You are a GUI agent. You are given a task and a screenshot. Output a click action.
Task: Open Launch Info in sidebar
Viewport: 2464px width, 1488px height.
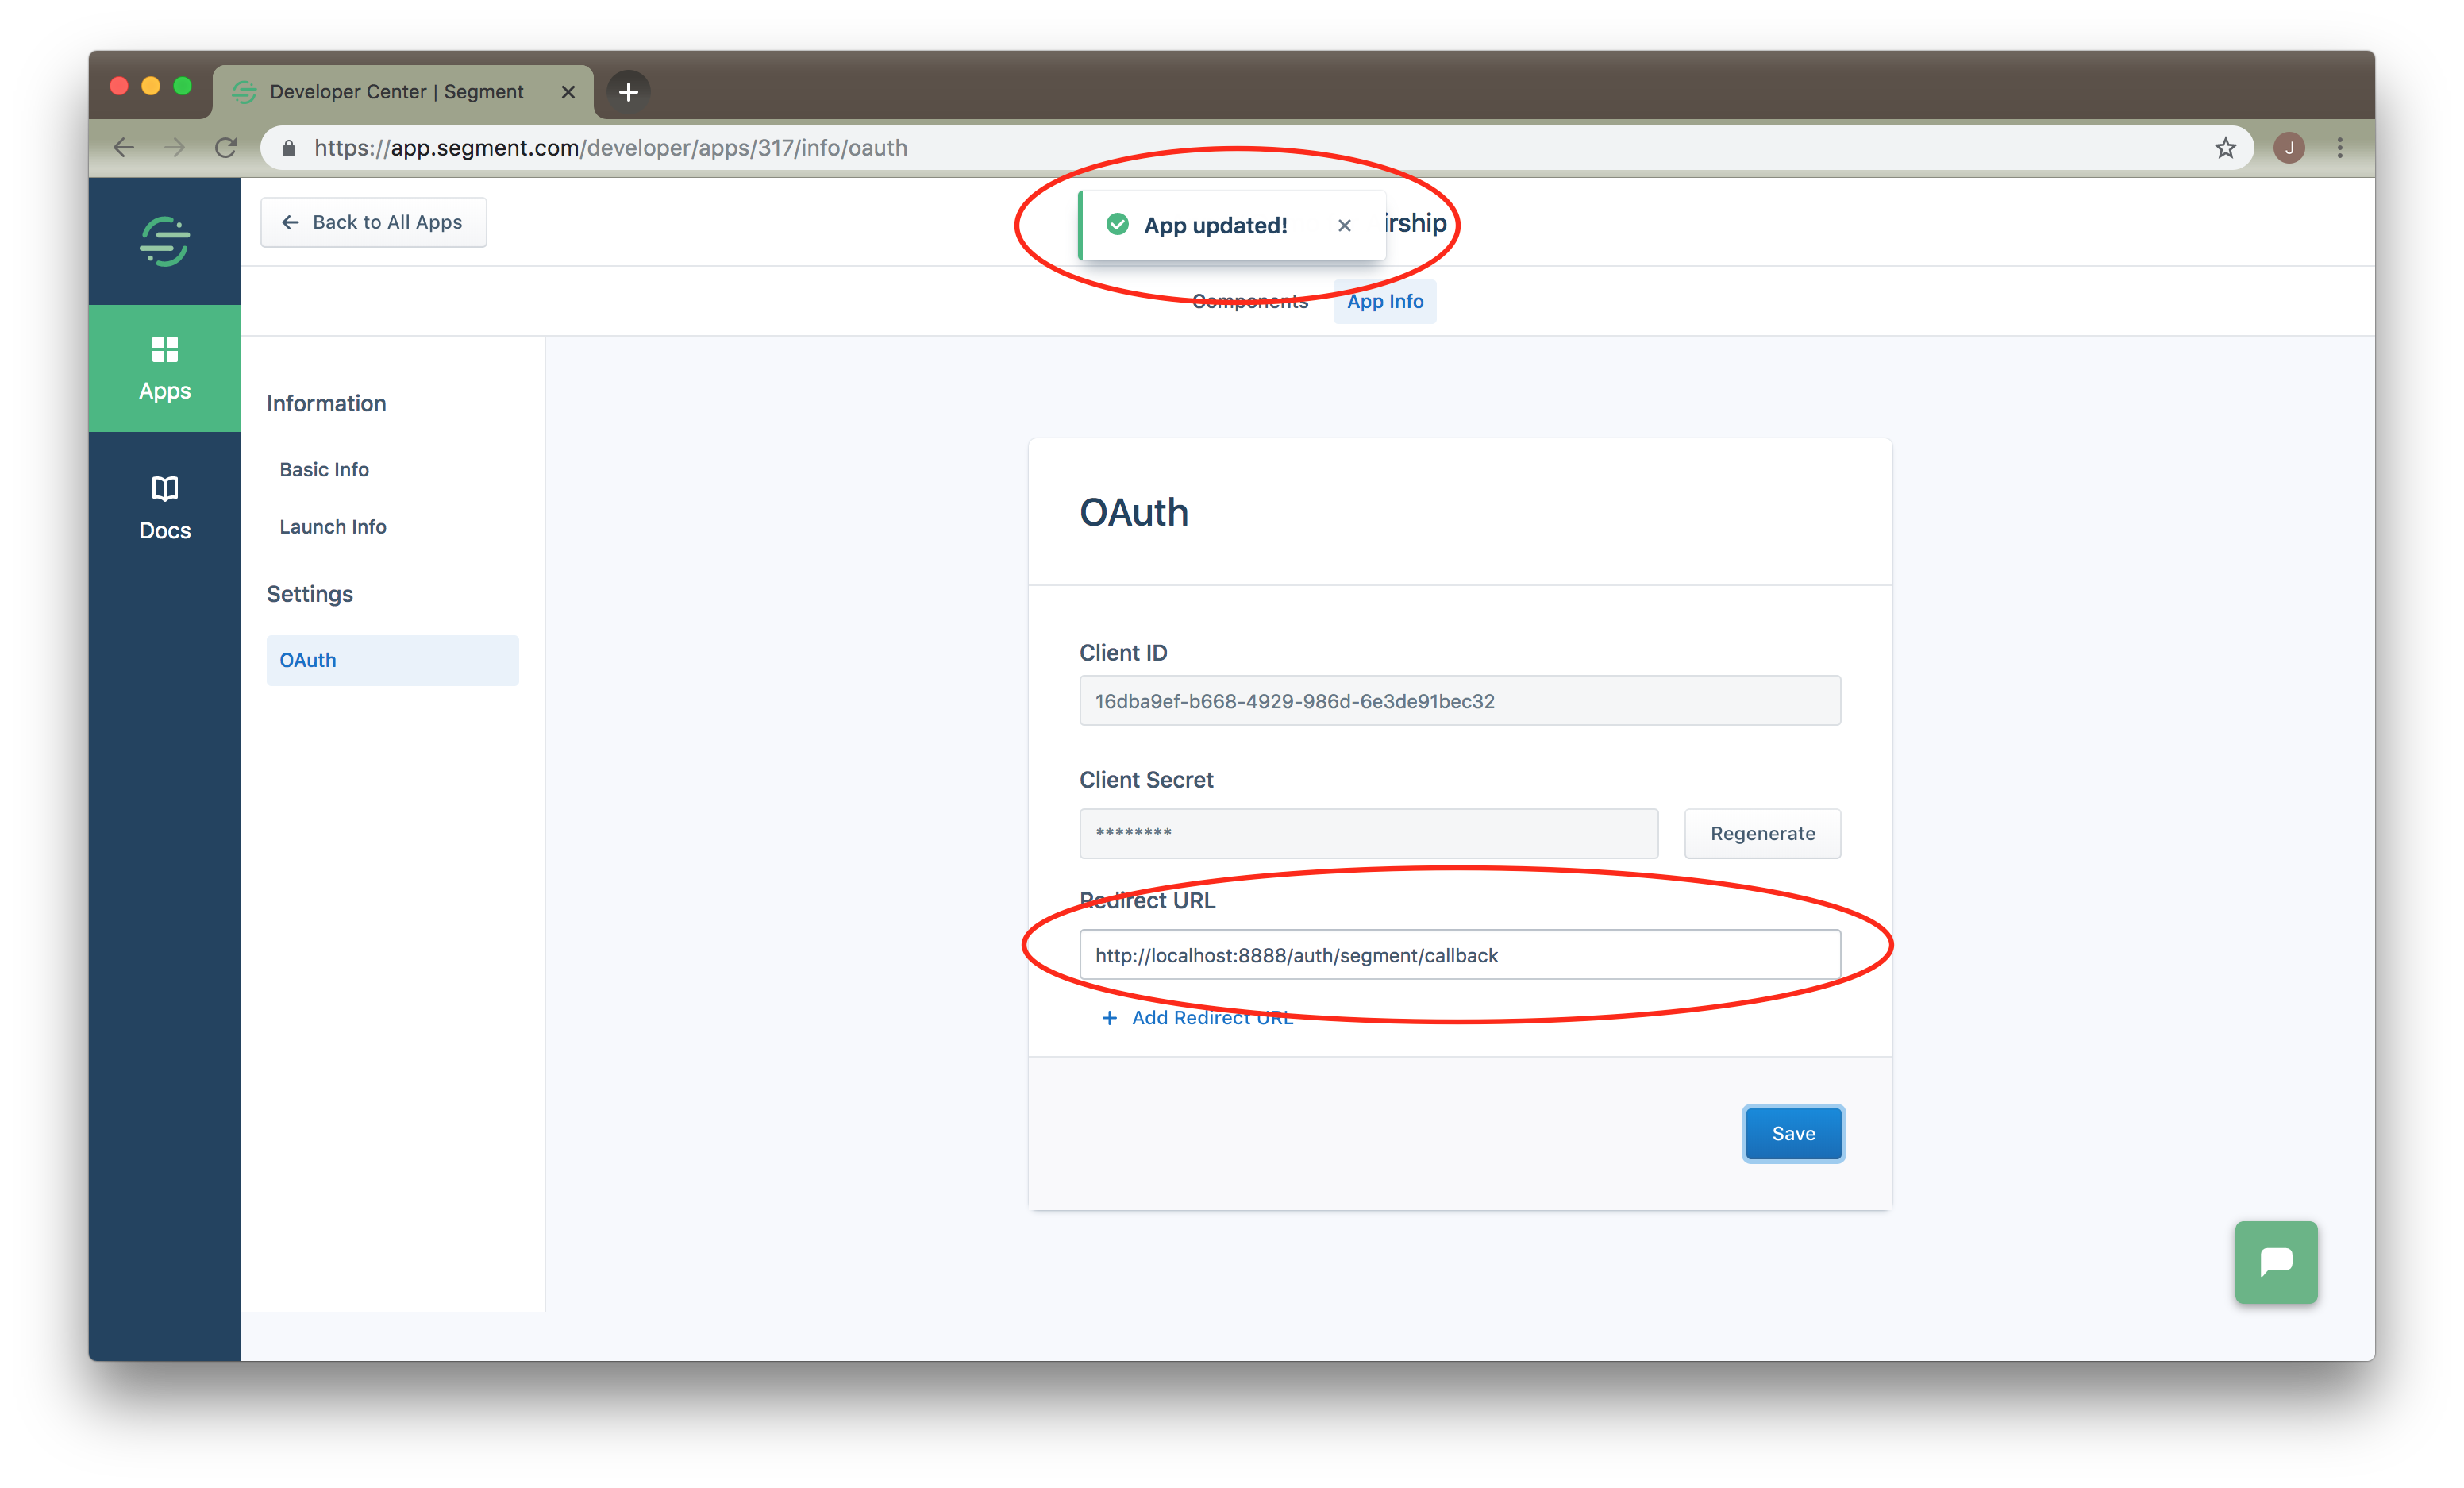pyautogui.click(x=332, y=526)
